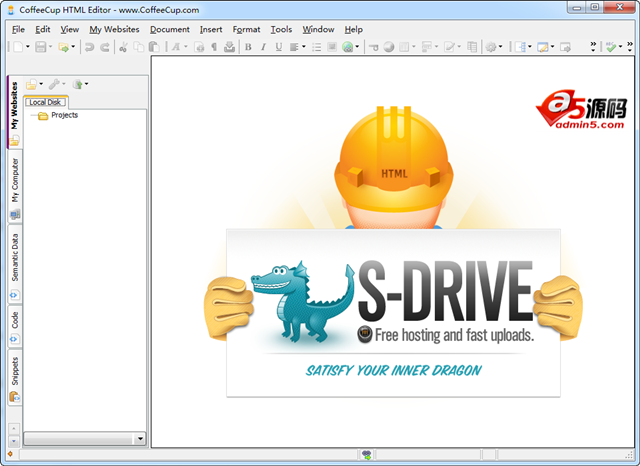
Task: Open the View menu
Action: [x=70, y=29]
